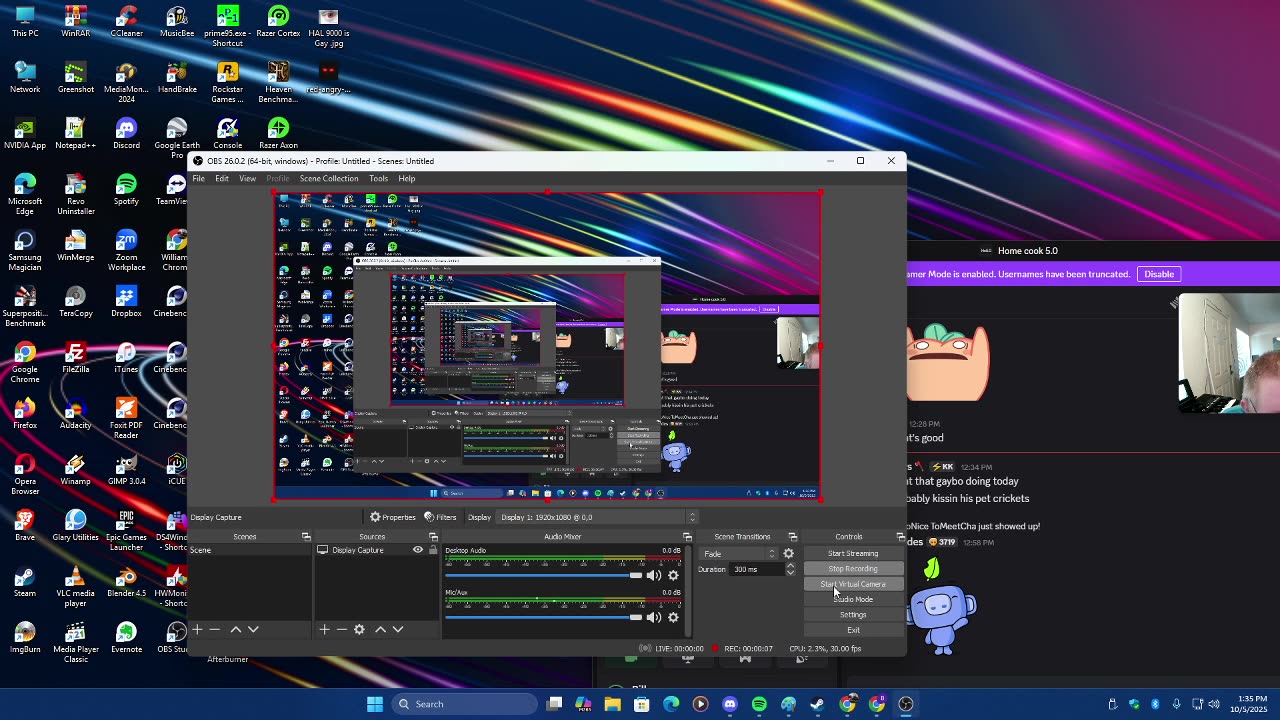Open OBS Settings from Controls
This screenshot has height=720, width=1280.
(853, 614)
